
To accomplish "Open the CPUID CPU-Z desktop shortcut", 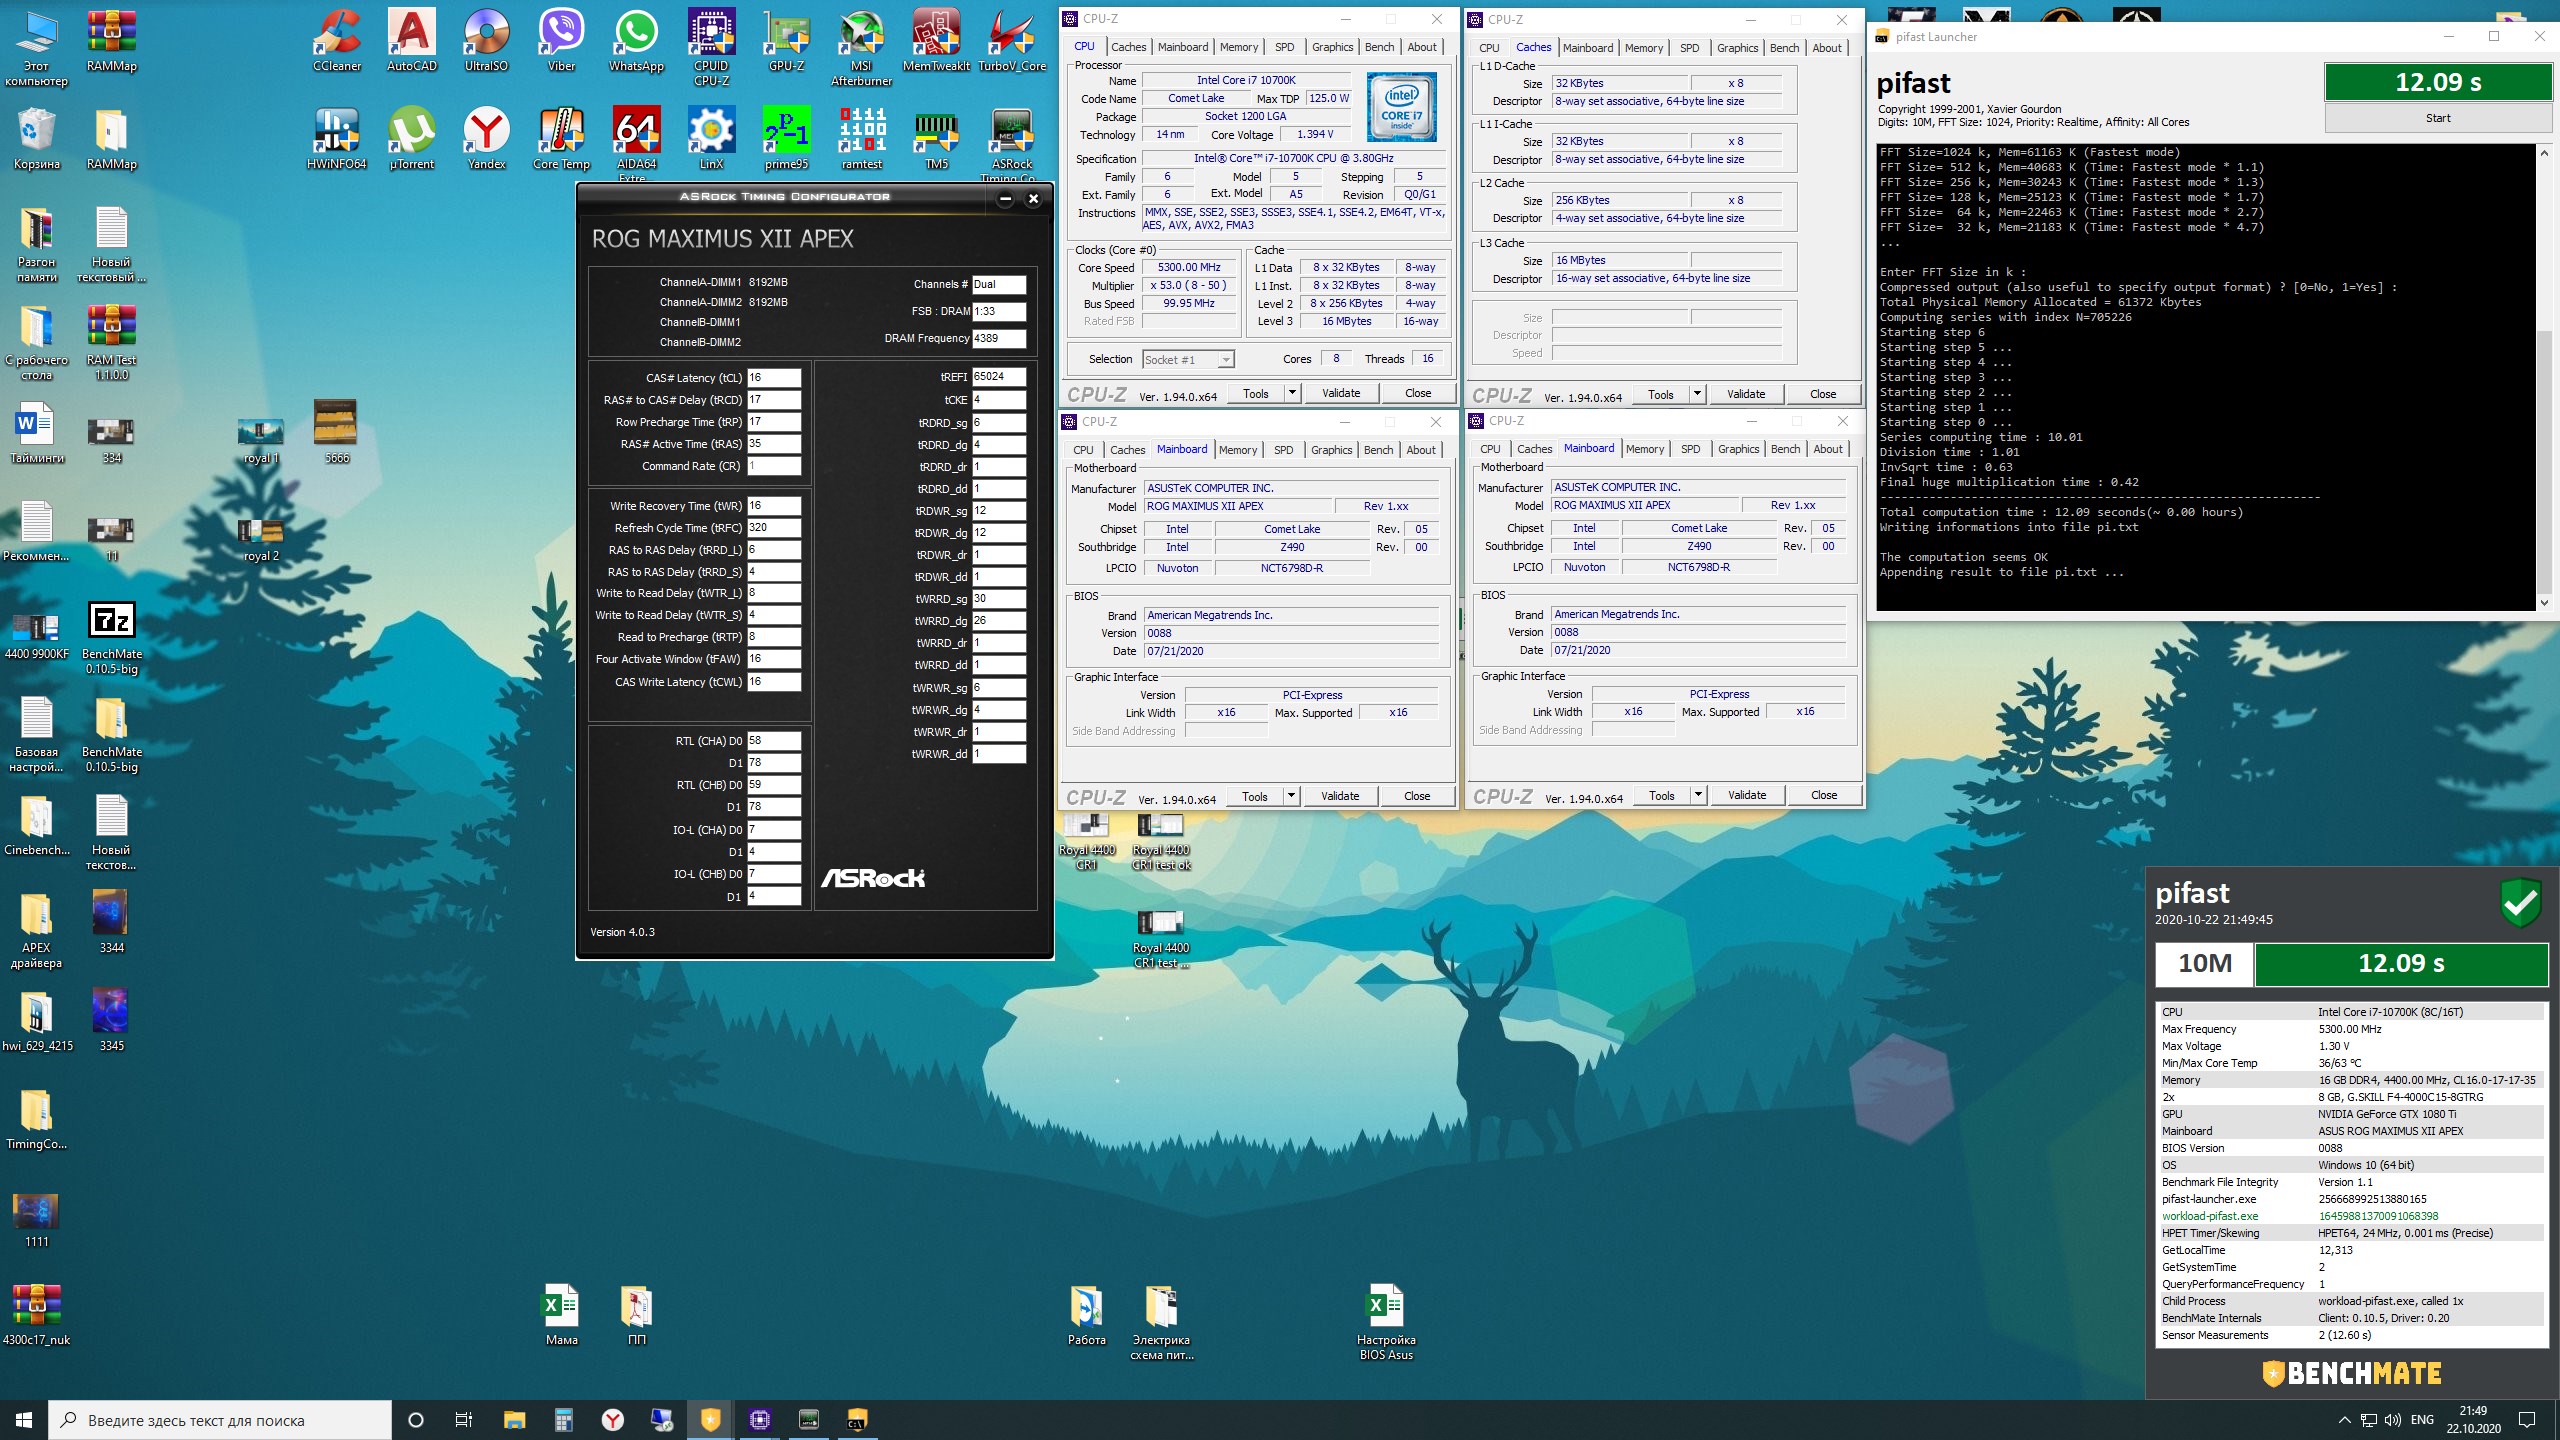I will 711,47.
